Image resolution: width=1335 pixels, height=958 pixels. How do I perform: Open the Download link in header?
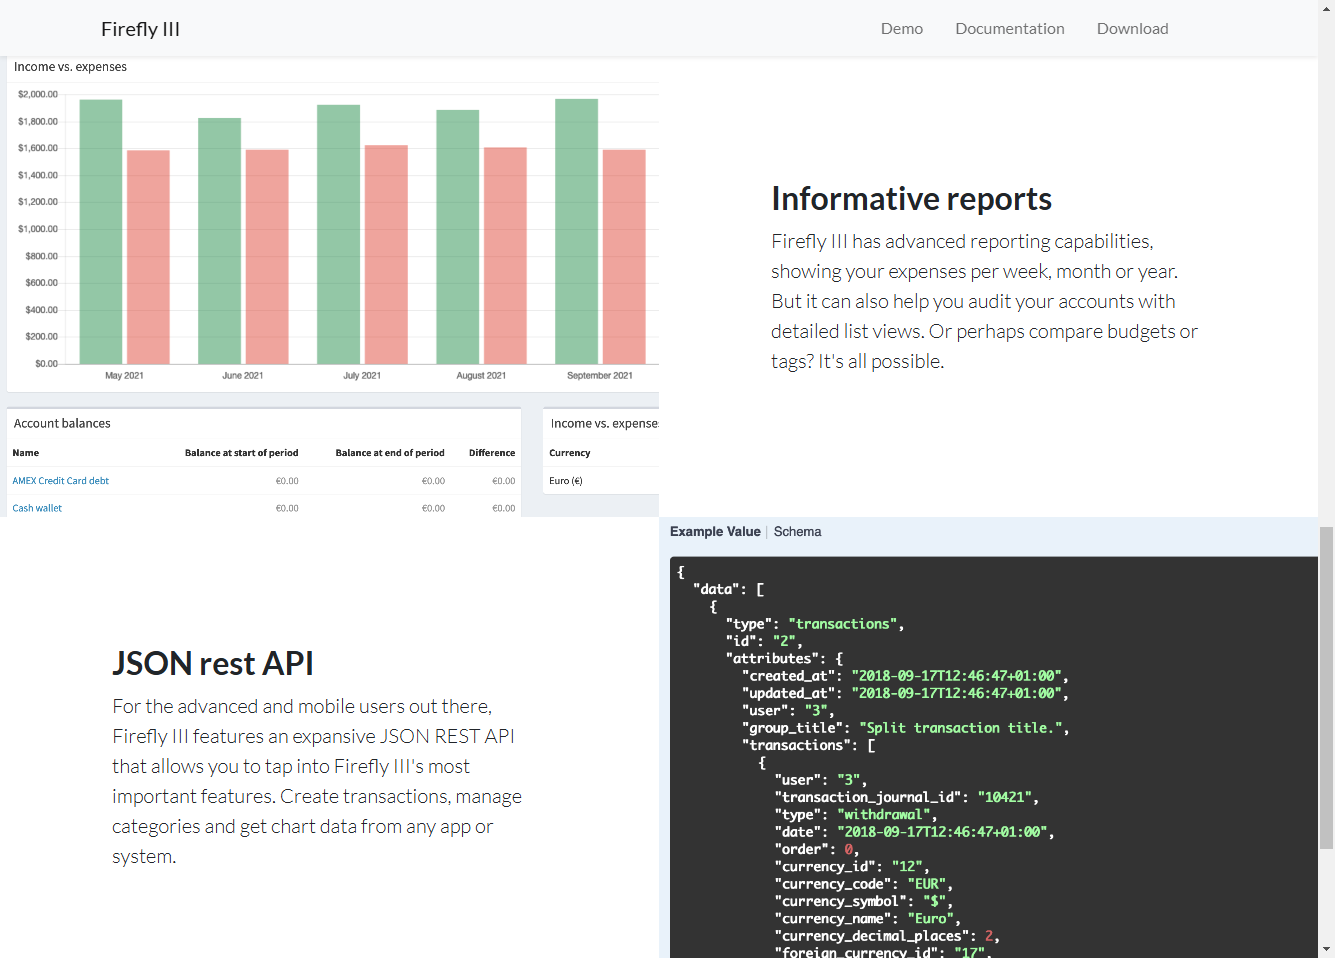[x=1132, y=29]
